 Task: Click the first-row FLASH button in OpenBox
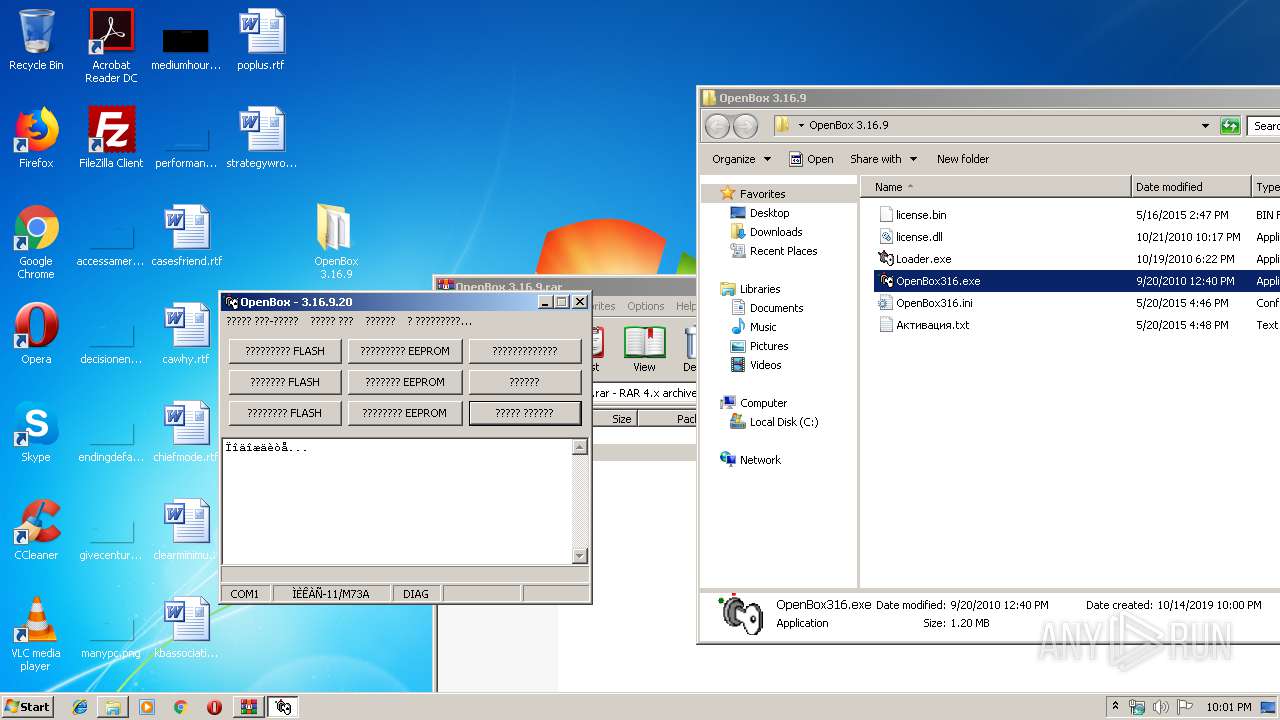[285, 351]
